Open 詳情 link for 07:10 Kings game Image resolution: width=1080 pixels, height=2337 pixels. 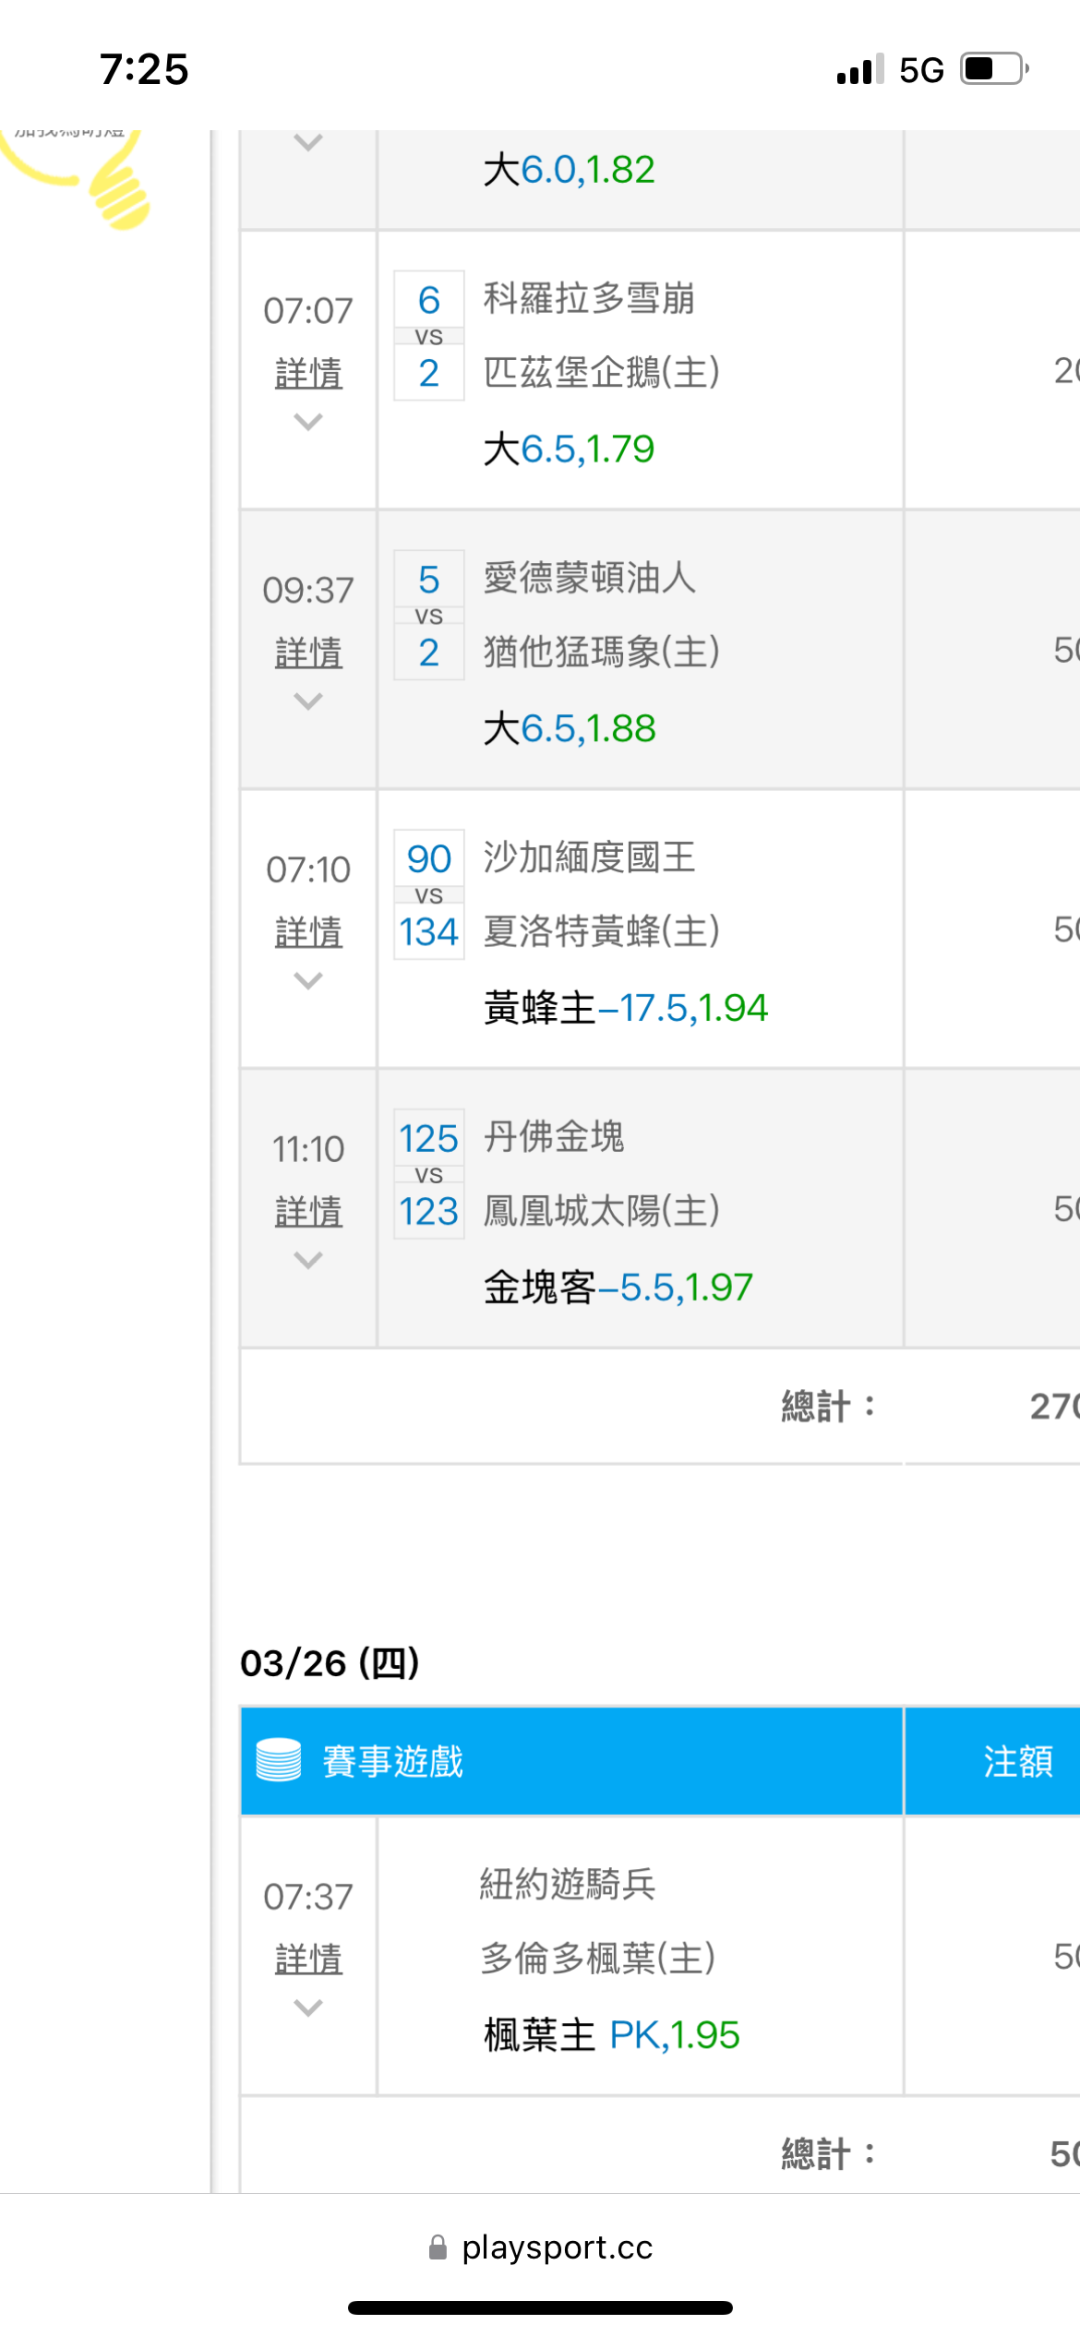coord(308,932)
